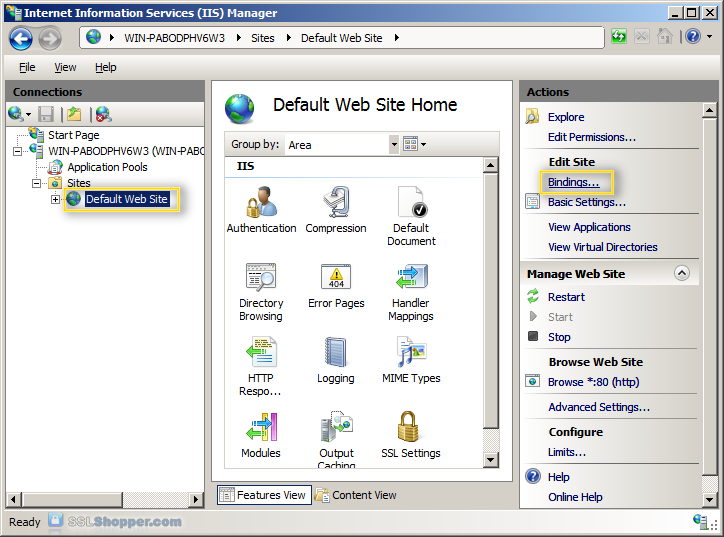Viewport: 724px width, 537px height.
Task: Click the Stop loading X icon
Action: [642, 36]
